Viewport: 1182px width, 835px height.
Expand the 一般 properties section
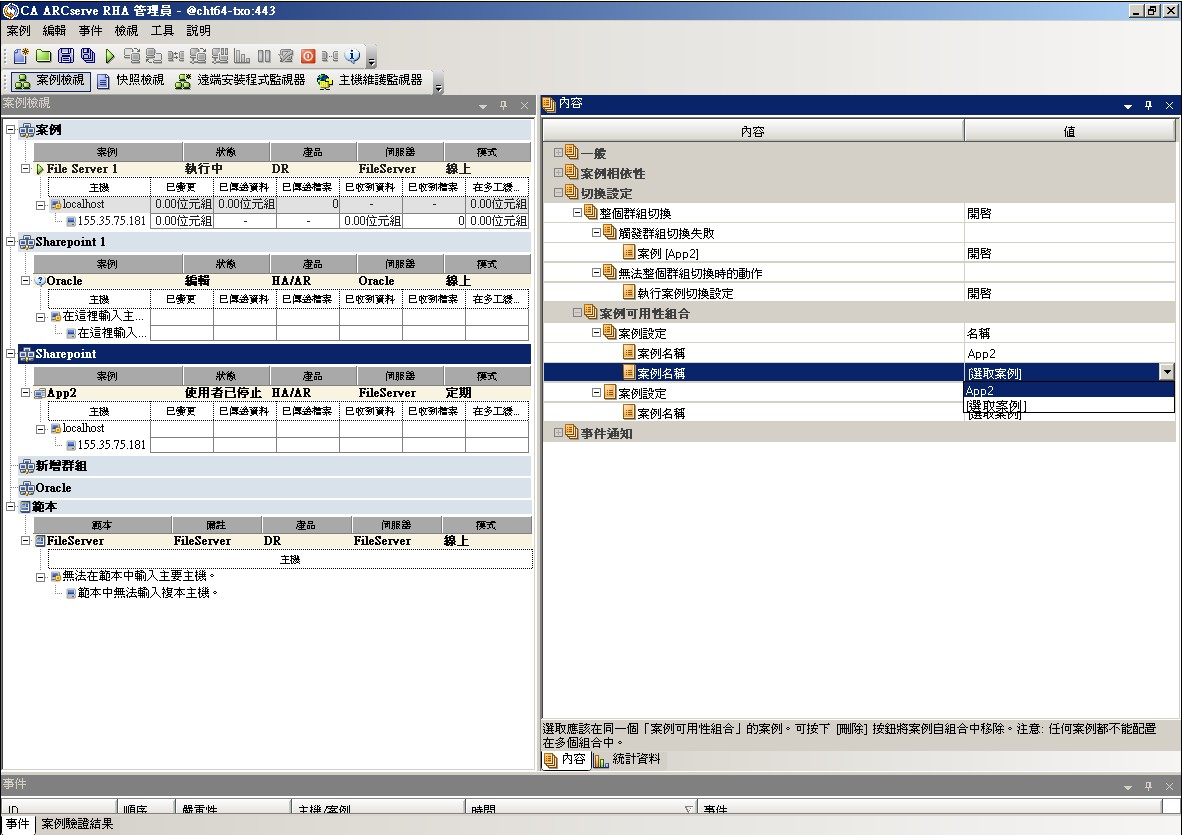point(559,153)
